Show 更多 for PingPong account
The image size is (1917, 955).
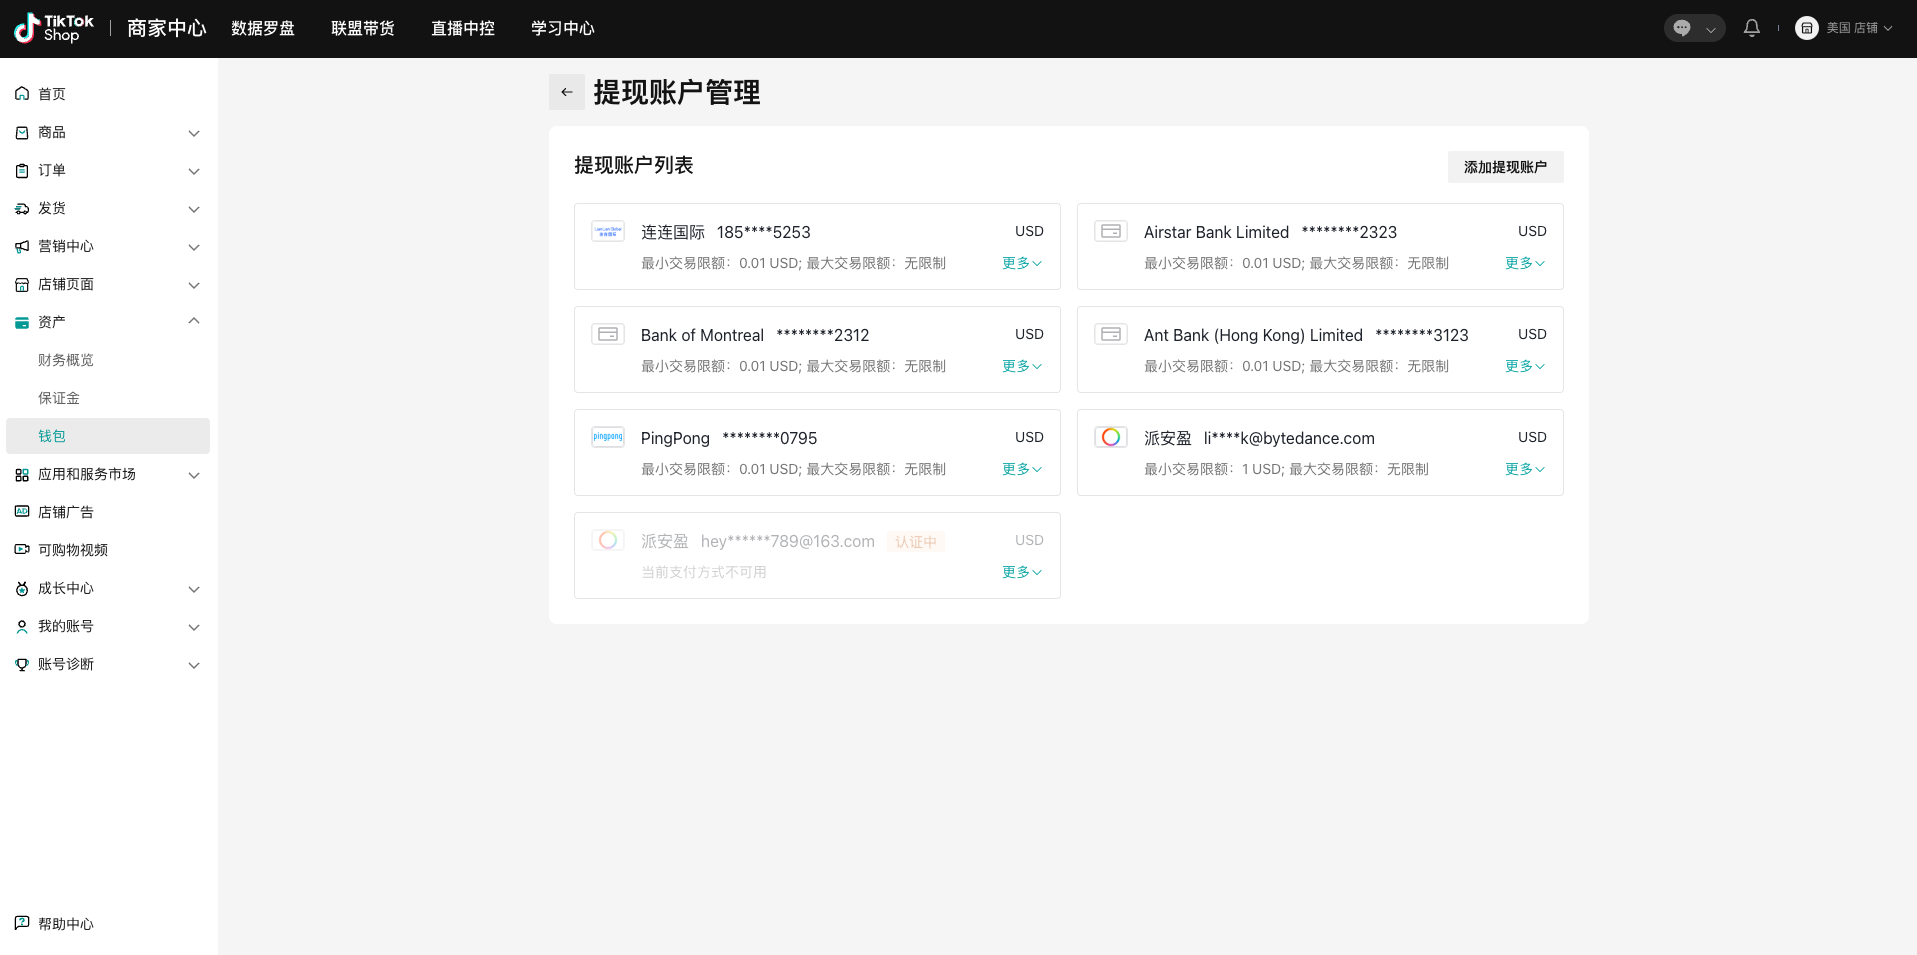point(1022,469)
